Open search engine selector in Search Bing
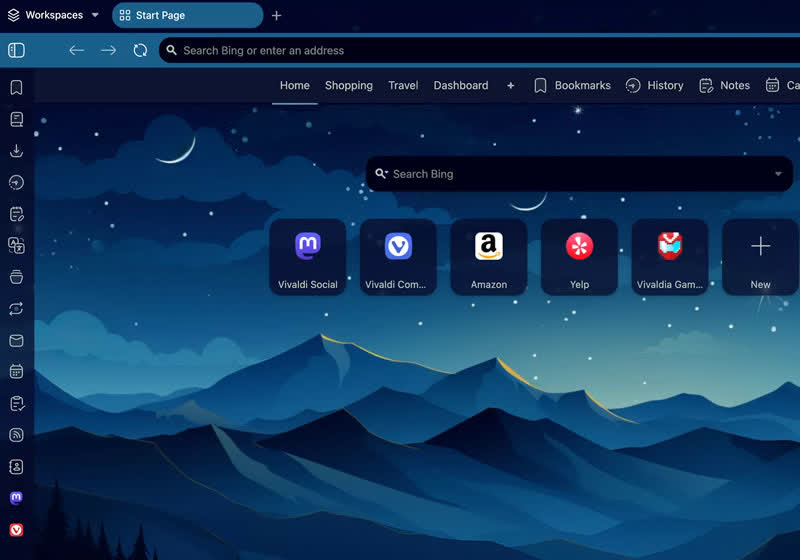Image resolution: width=800 pixels, height=560 pixels. click(381, 174)
